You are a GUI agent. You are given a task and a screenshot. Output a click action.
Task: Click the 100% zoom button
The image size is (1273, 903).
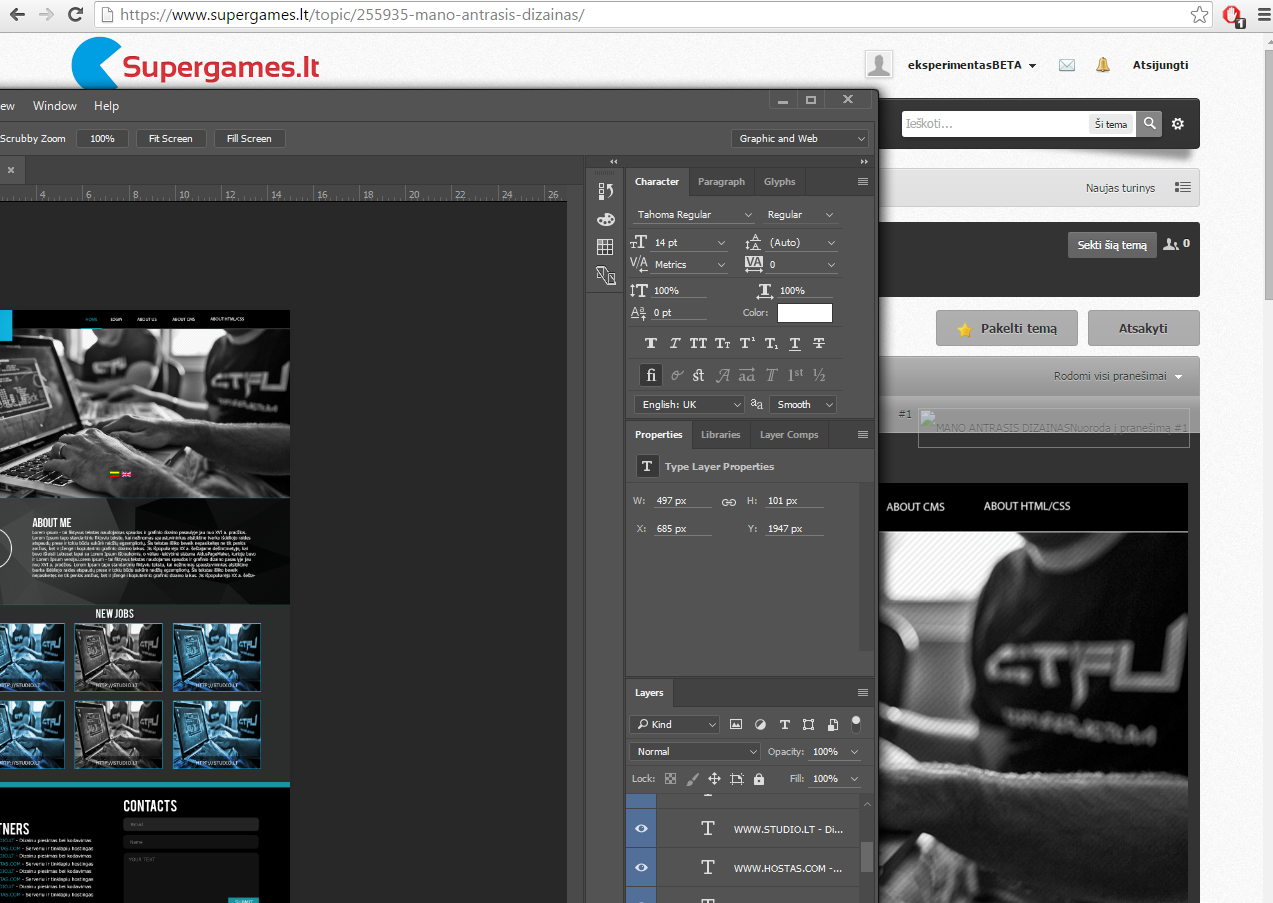click(102, 139)
